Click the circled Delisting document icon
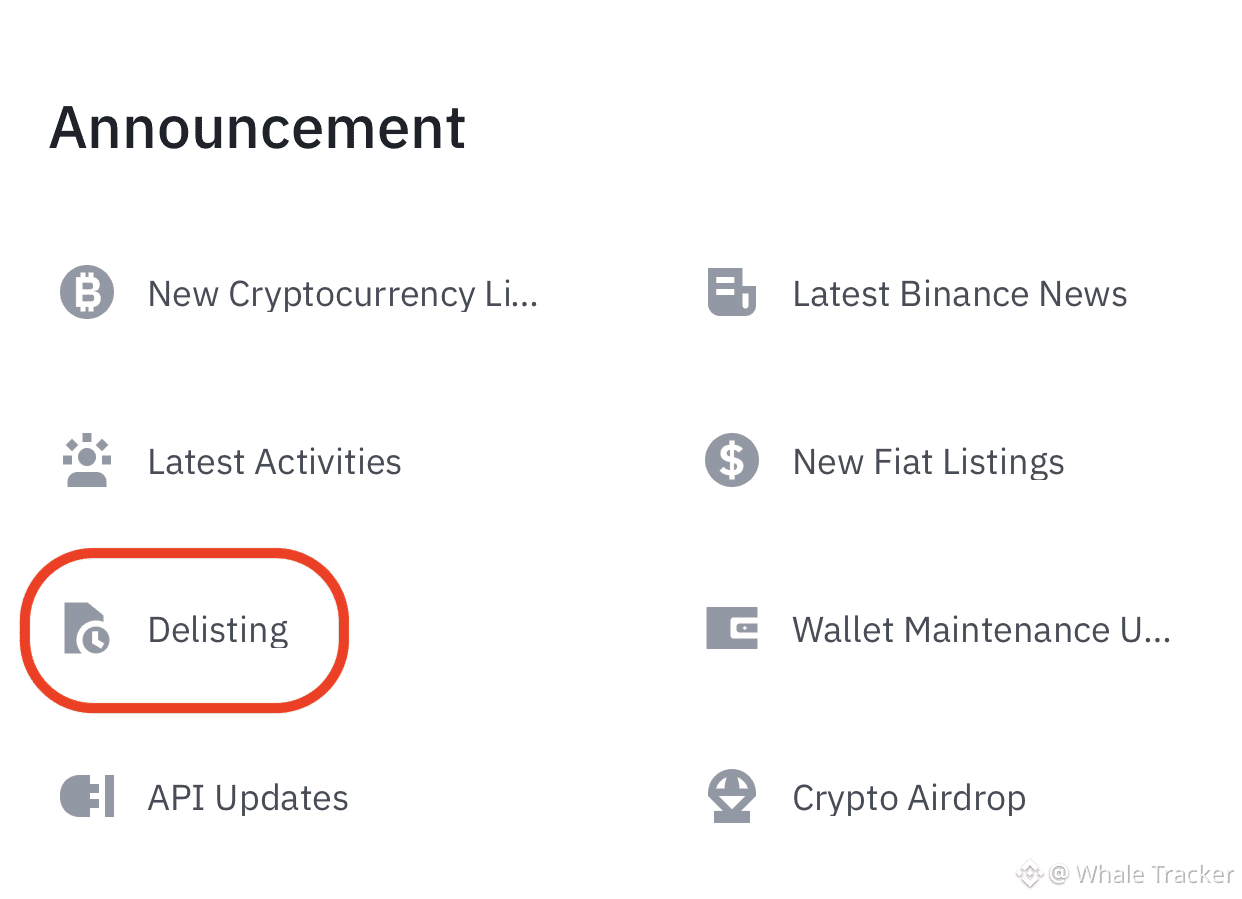This screenshot has height=899, width=1242. 87,629
